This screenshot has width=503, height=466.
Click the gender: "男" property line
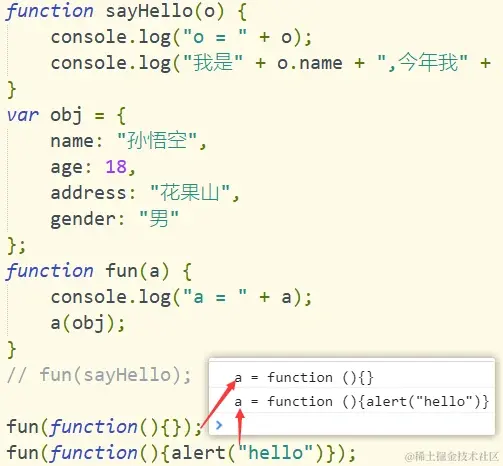(x=115, y=219)
